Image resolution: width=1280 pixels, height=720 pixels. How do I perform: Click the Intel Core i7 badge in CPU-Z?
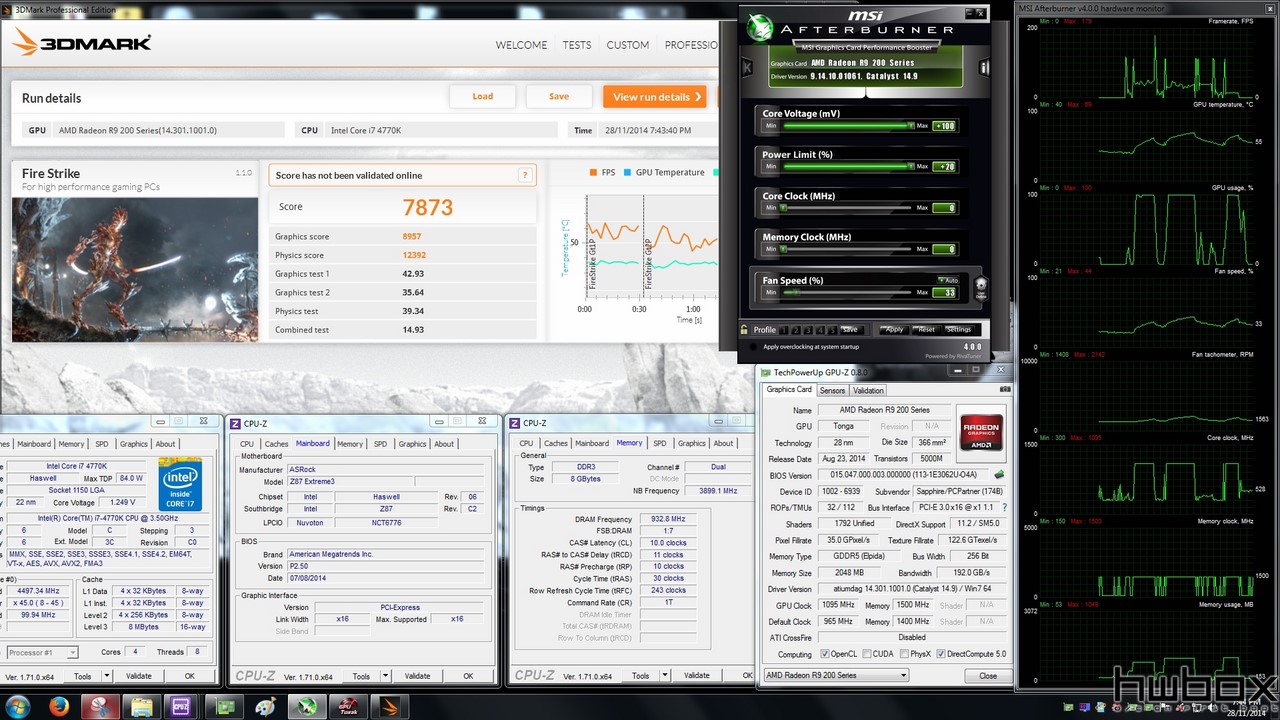180,484
